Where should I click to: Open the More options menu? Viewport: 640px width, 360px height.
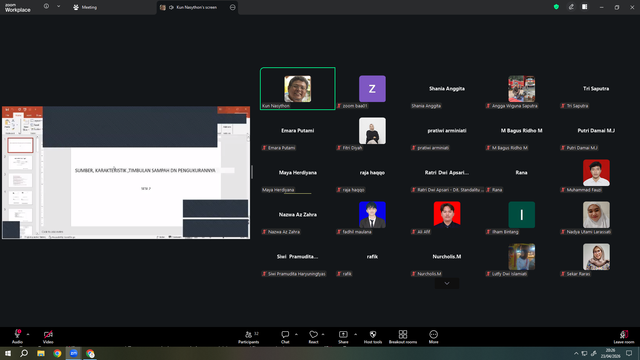click(x=433, y=337)
